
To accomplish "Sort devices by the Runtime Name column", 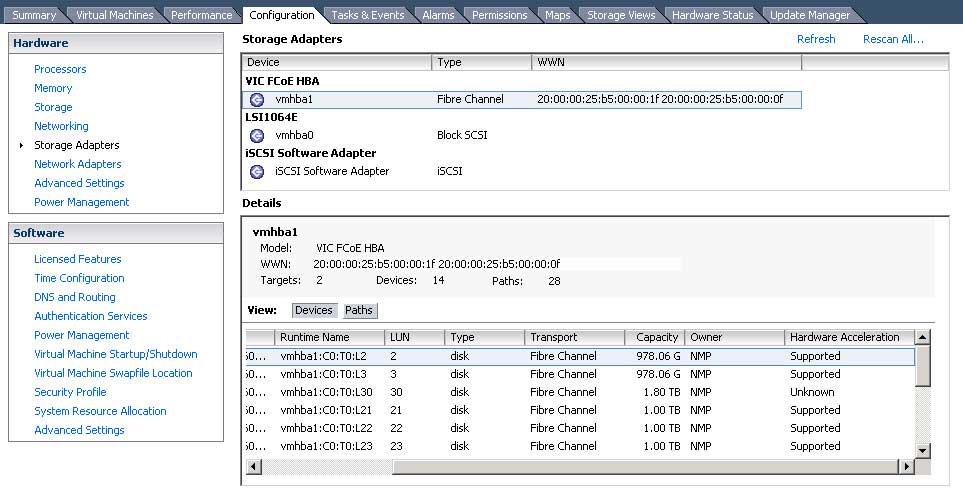I will click(329, 338).
